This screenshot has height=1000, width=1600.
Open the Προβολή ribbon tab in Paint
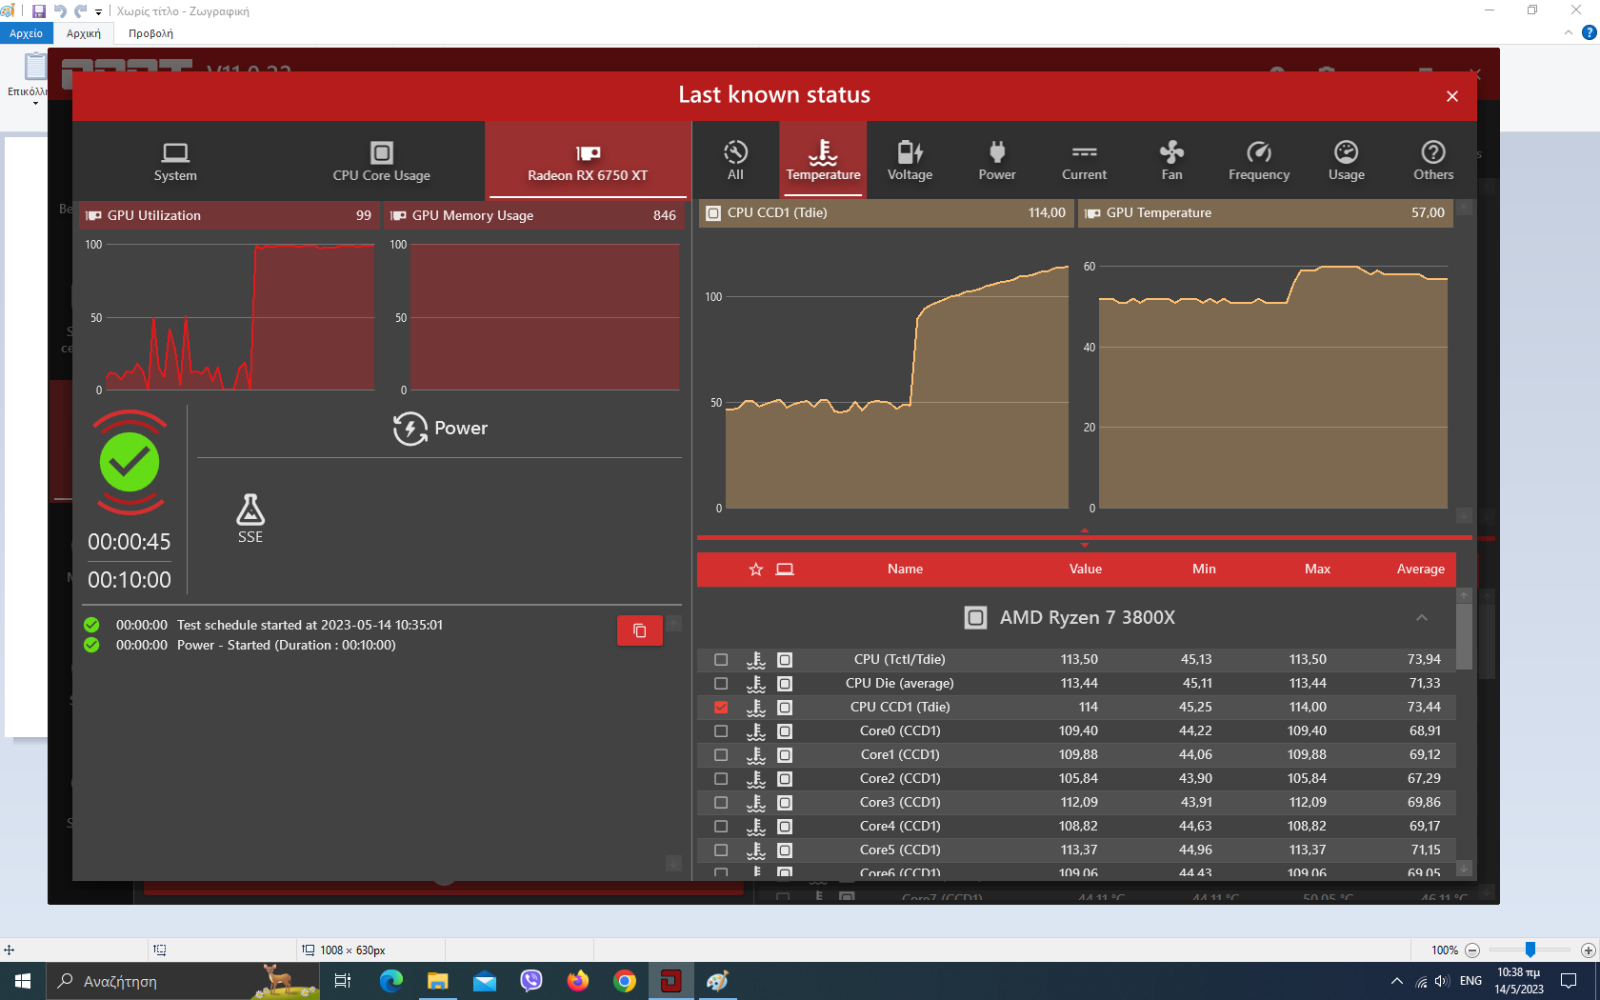[x=151, y=33]
